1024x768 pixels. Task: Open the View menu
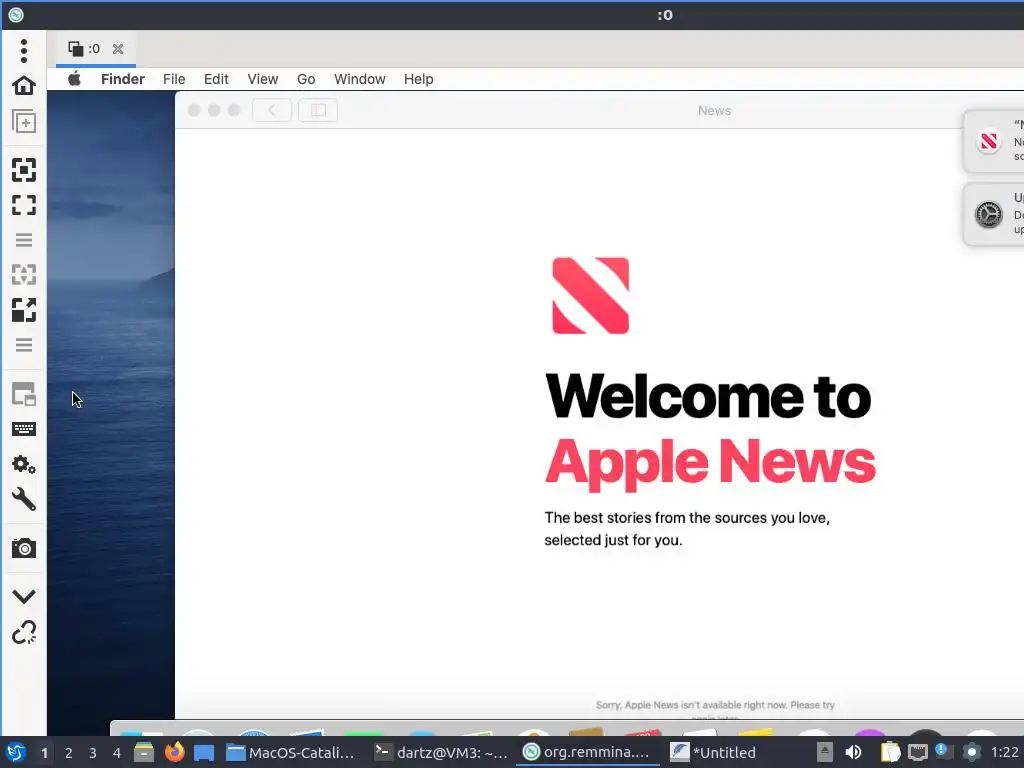coord(263,79)
